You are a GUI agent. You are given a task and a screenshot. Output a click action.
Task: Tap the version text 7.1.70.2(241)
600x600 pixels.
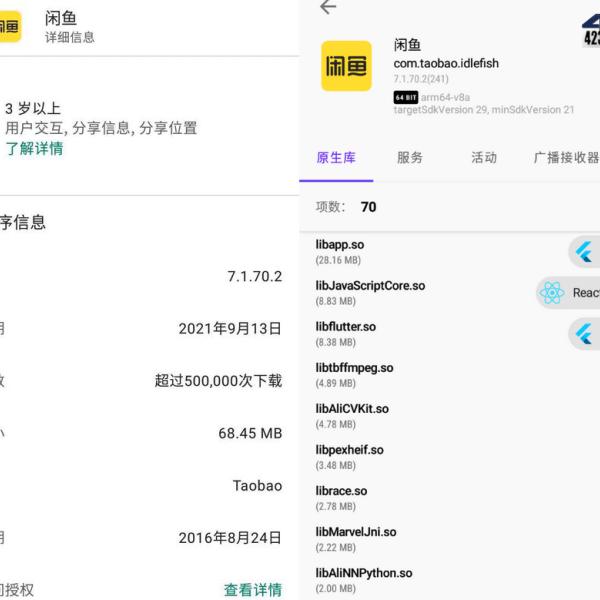pyautogui.click(x=421, y=79)
